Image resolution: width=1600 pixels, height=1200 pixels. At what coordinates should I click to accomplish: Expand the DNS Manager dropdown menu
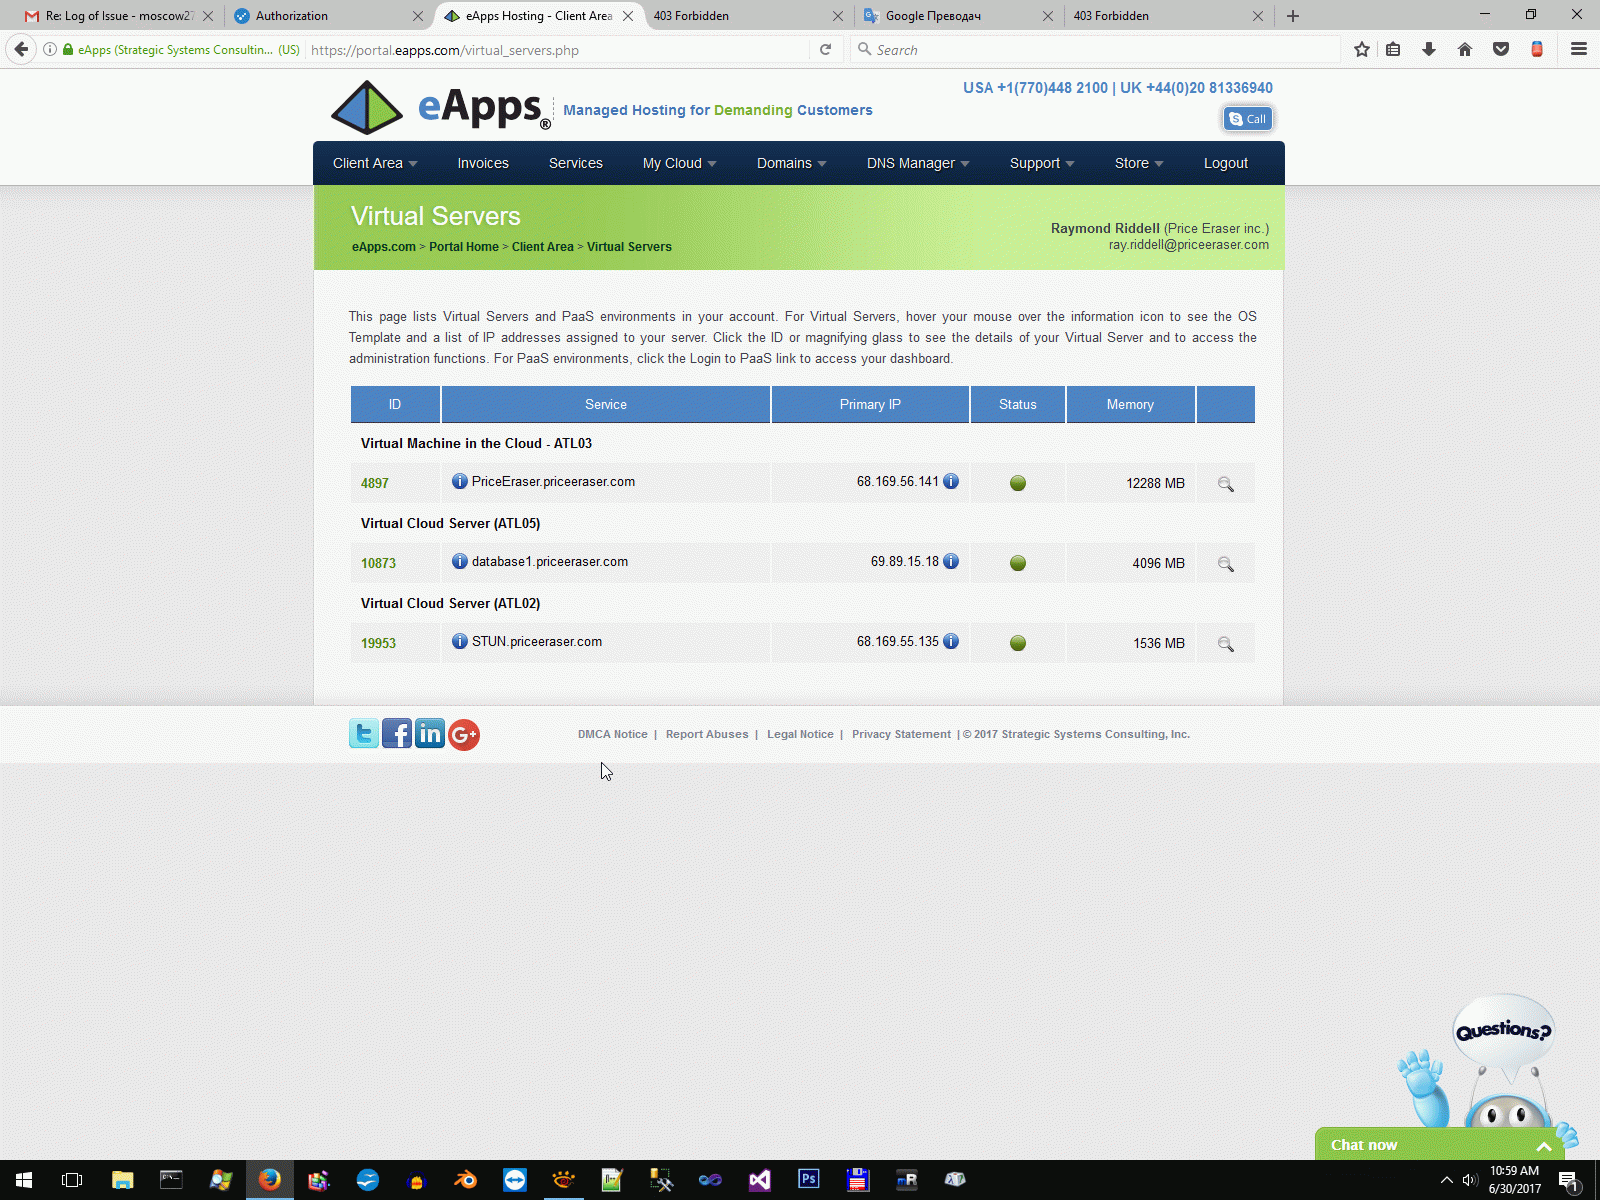918,163
